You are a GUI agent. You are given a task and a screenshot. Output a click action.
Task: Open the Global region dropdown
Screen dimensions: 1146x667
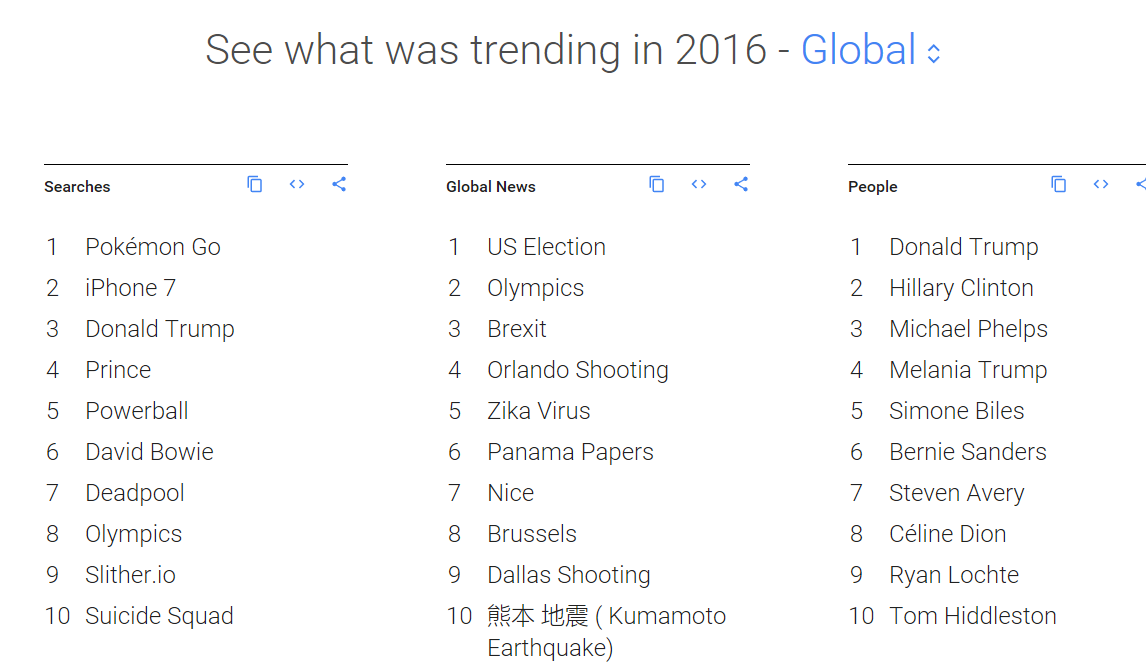tap(859, 50)
